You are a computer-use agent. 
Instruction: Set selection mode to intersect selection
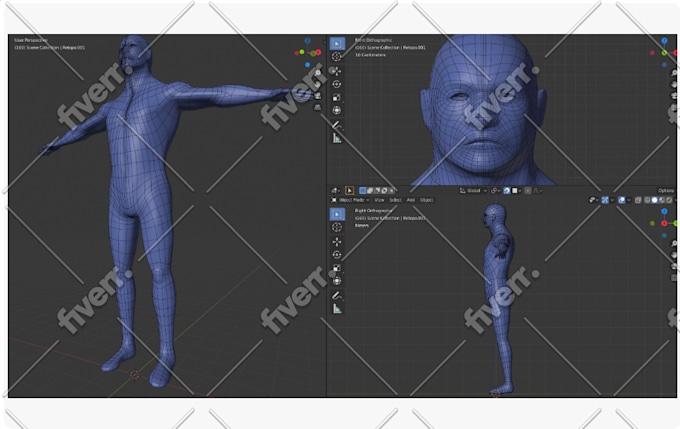tap(391, 190)
